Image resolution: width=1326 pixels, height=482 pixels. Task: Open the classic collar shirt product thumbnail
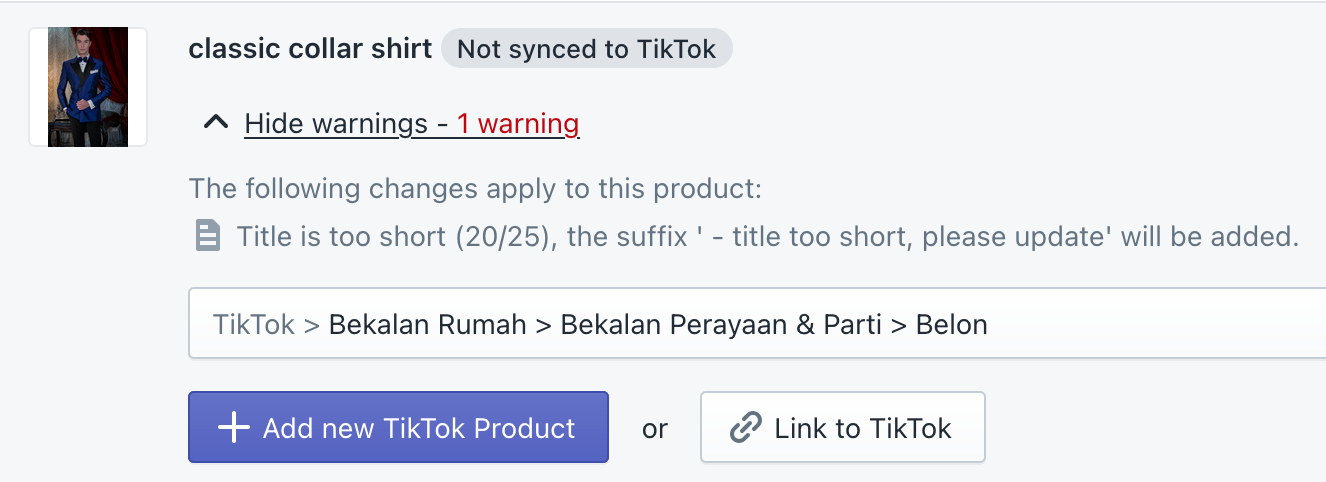pos(88,87)
